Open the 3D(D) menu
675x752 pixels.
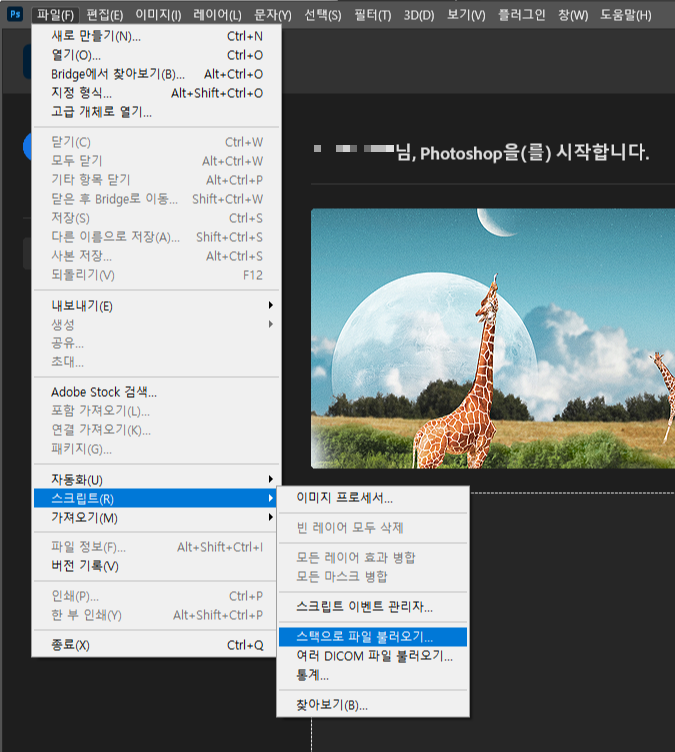click(x=419, y=15)
